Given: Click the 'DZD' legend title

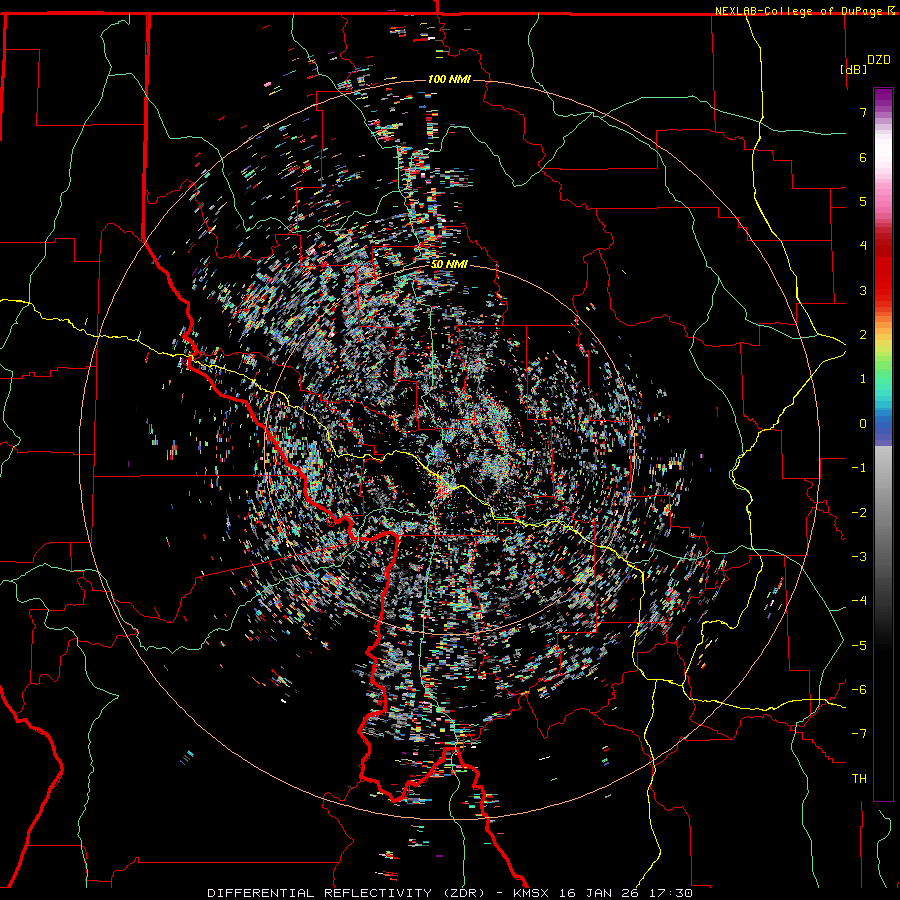Looking at the screenshot, I should (x=879, y=60).
